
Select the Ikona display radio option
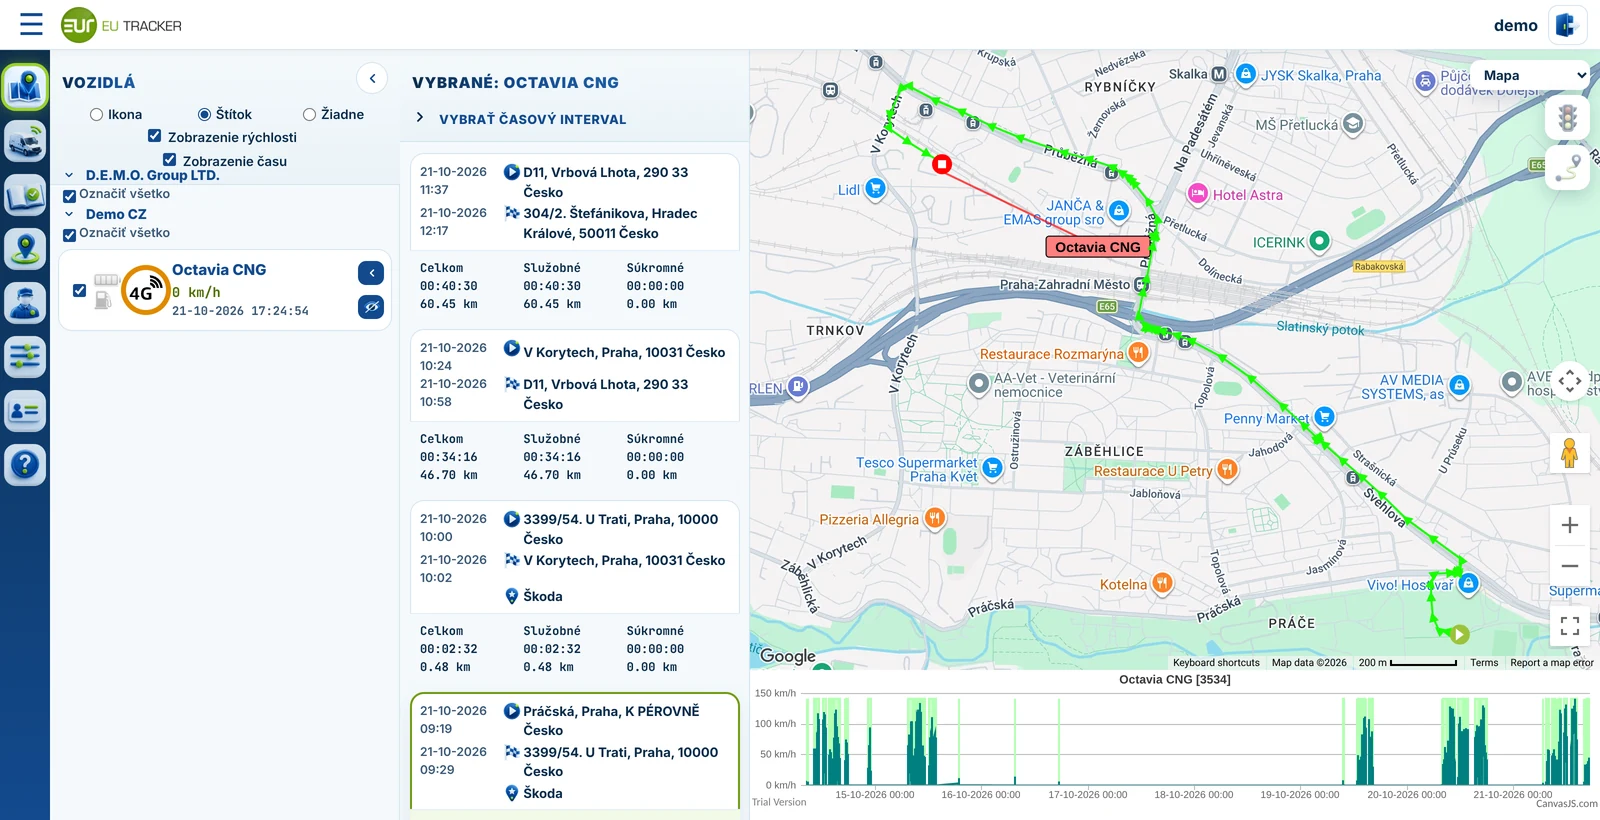(97, 115)
